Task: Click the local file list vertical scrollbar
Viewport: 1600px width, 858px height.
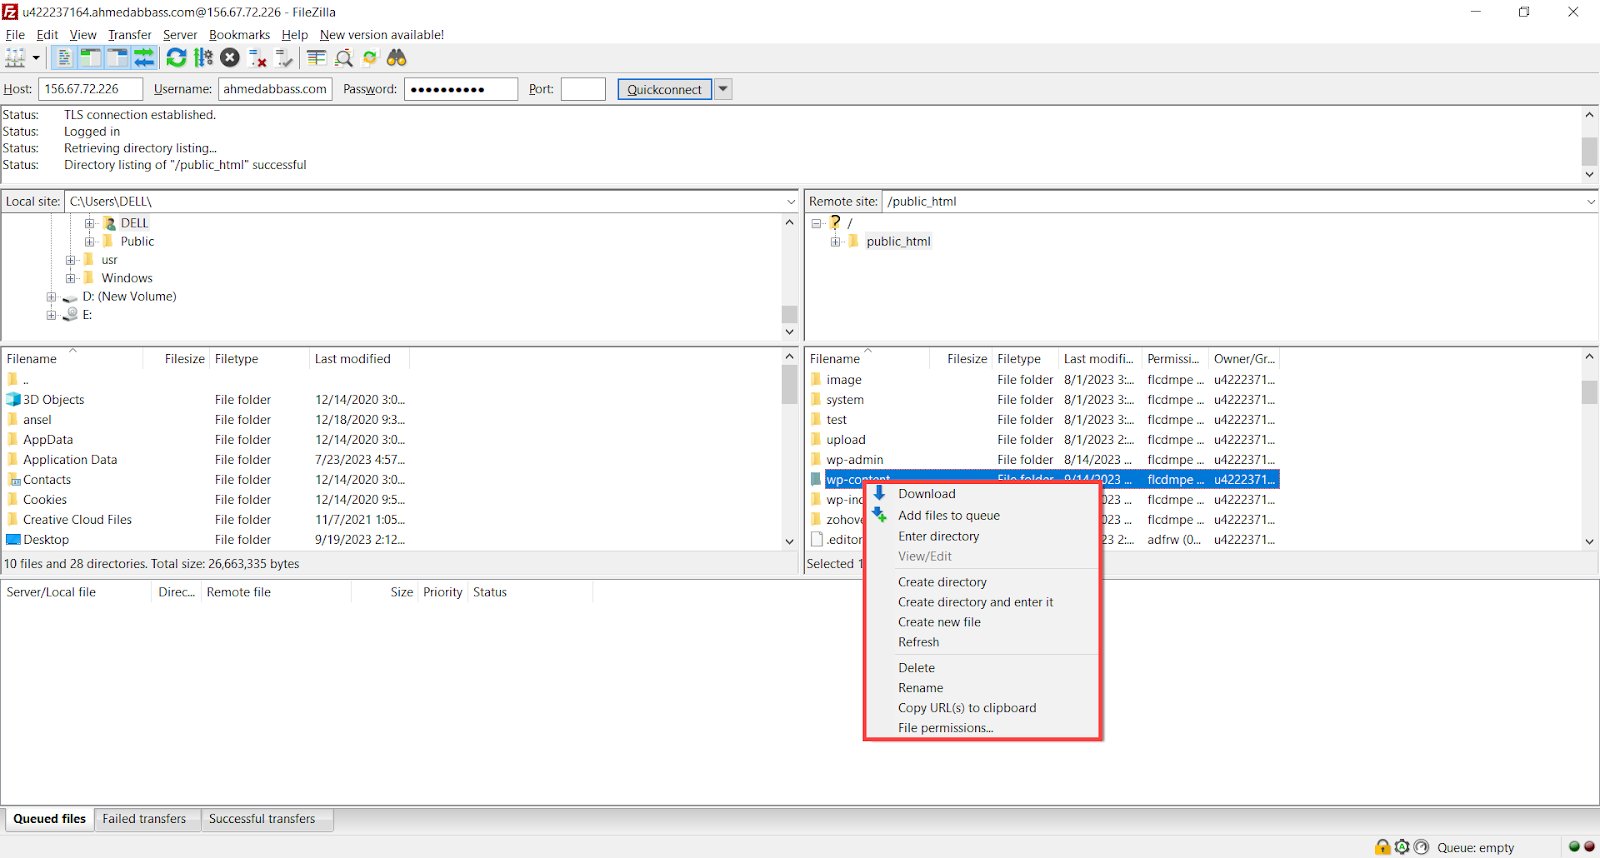Action: [x=789, y=460]
